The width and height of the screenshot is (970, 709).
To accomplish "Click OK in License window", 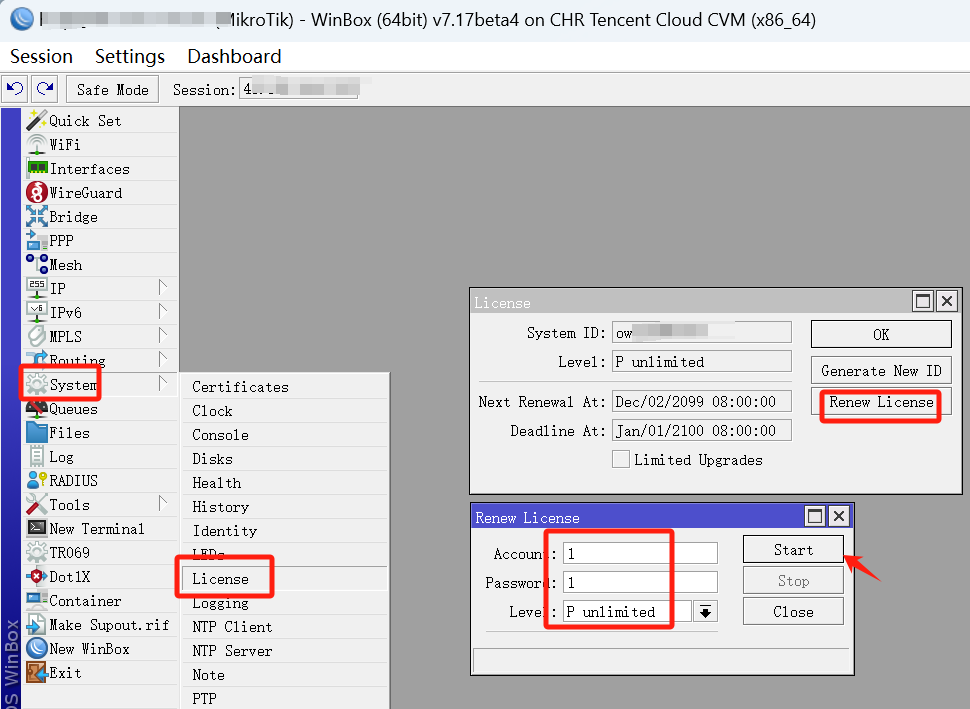I will 881,335.
